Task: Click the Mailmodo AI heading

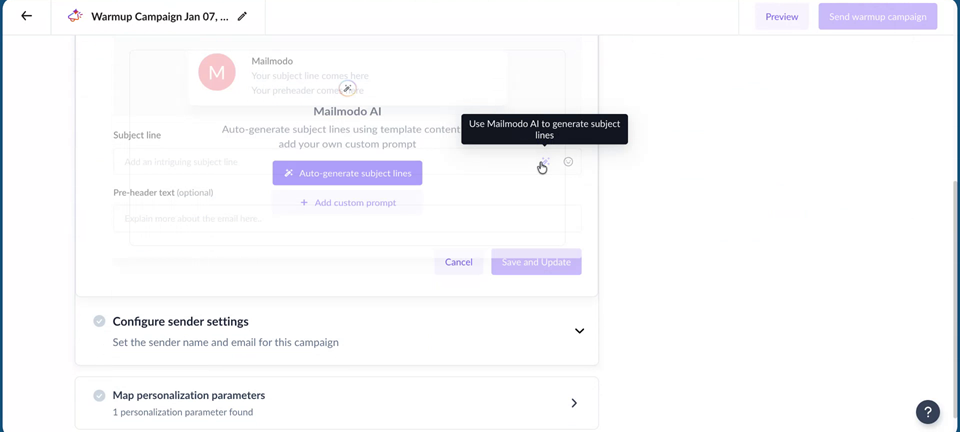Action: click(x=347, y=111)
